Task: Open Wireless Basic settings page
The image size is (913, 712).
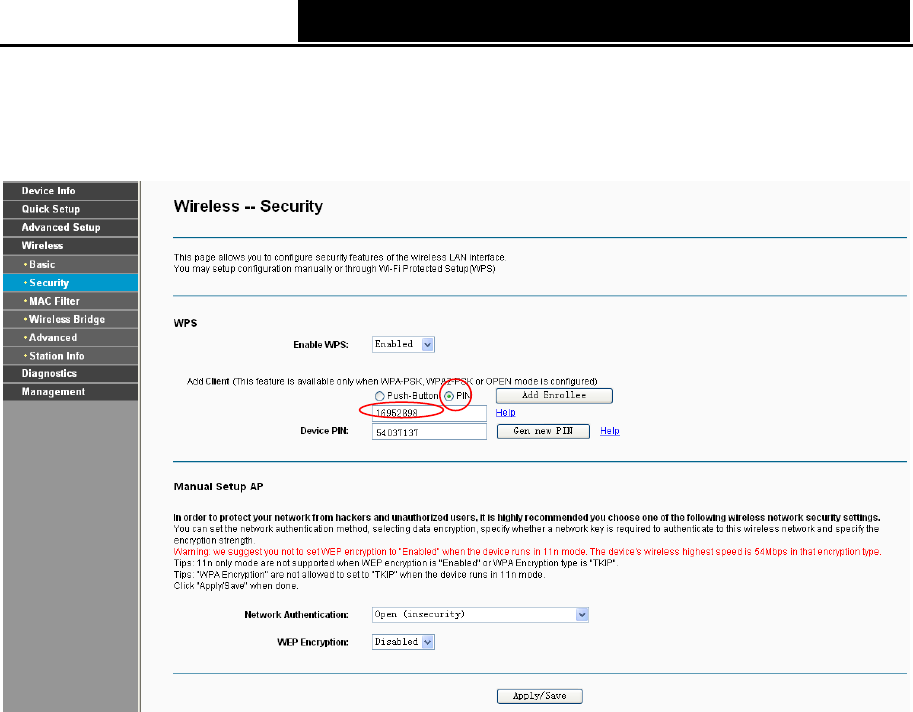Action: click(x=70, y=264)
